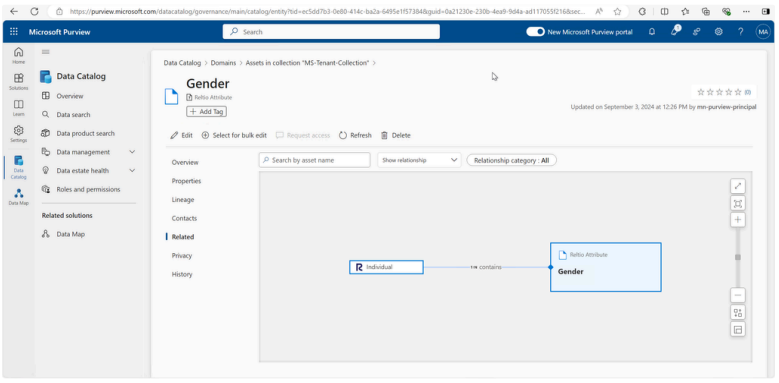Rate the asset with the fifth star
Viewport: 779px width, 383px height.
(x=738, y=92)
